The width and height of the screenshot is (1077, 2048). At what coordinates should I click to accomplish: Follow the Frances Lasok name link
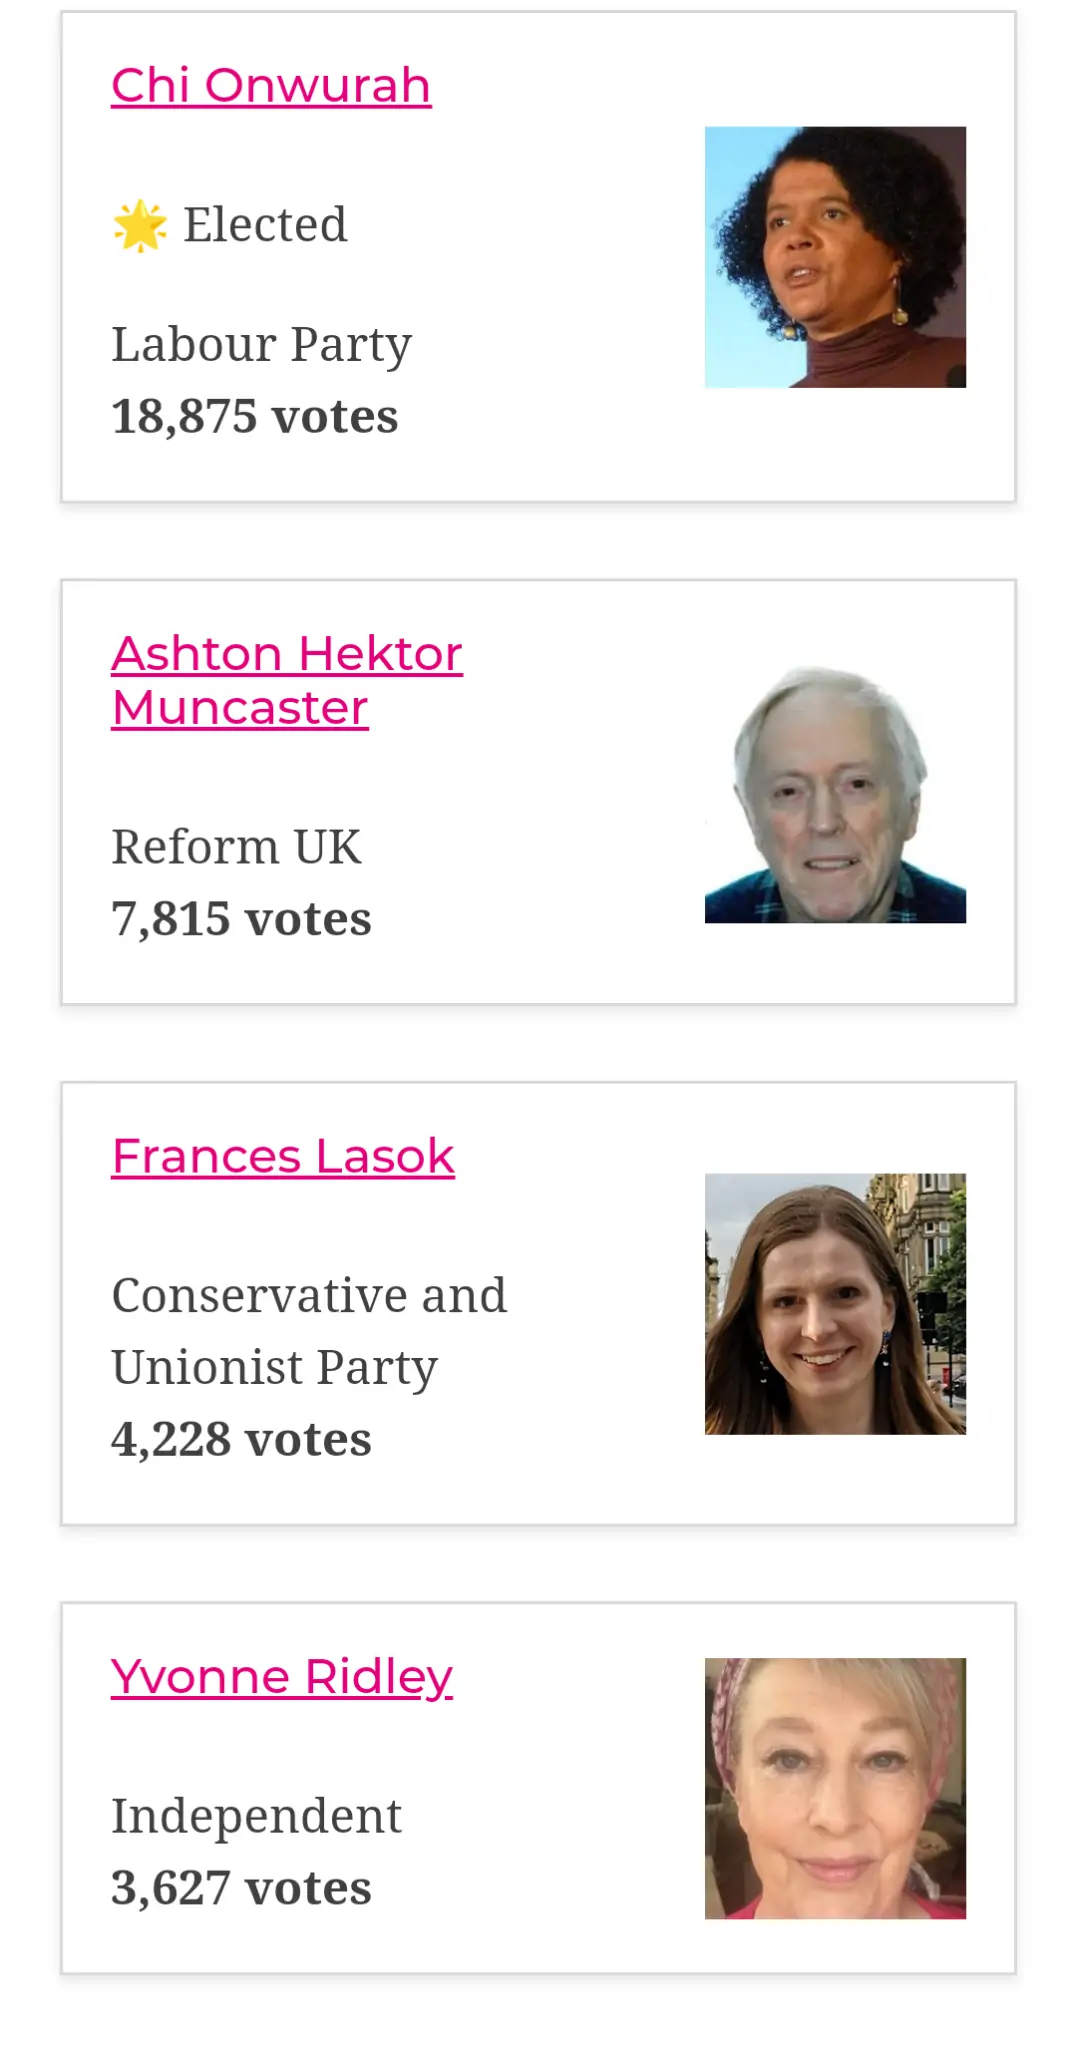(283, 1157)
